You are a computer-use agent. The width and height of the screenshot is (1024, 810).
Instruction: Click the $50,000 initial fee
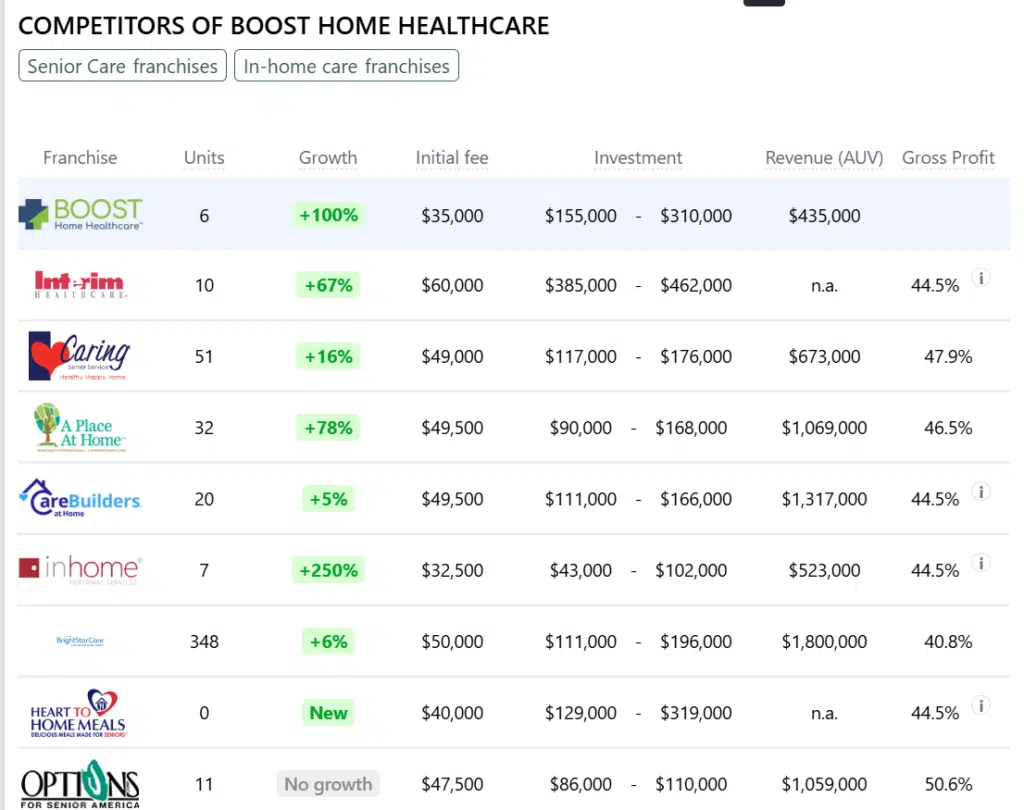(x=452, y=641)
